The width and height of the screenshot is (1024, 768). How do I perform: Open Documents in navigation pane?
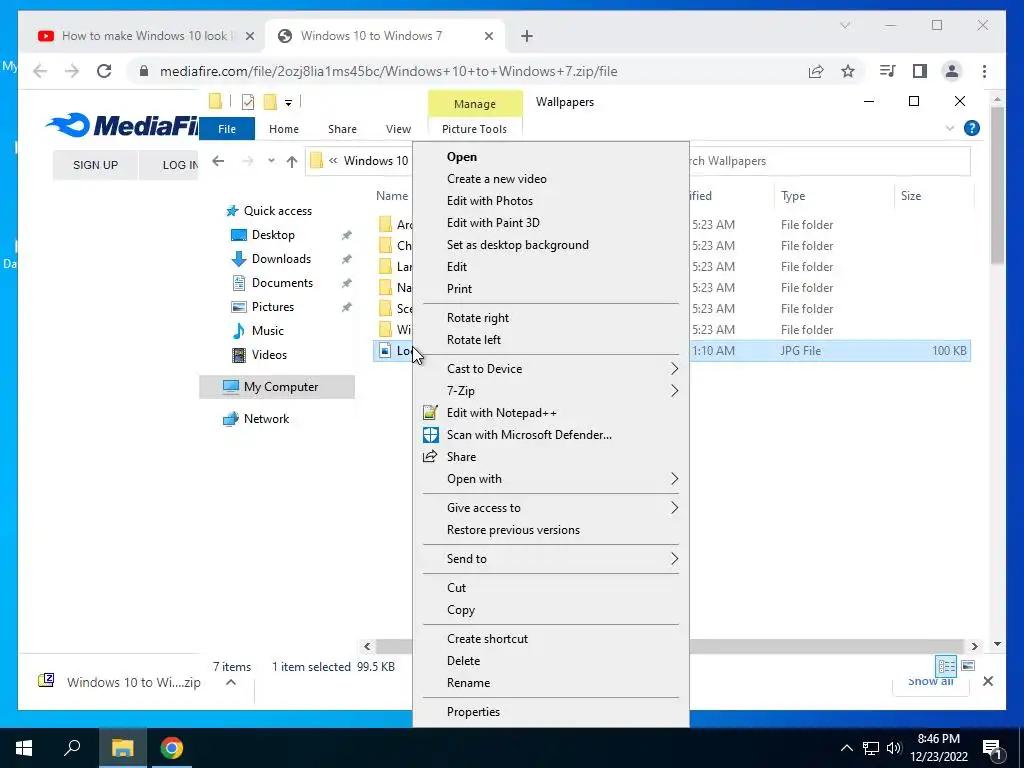pyautogui.click(x=282, y=283)
